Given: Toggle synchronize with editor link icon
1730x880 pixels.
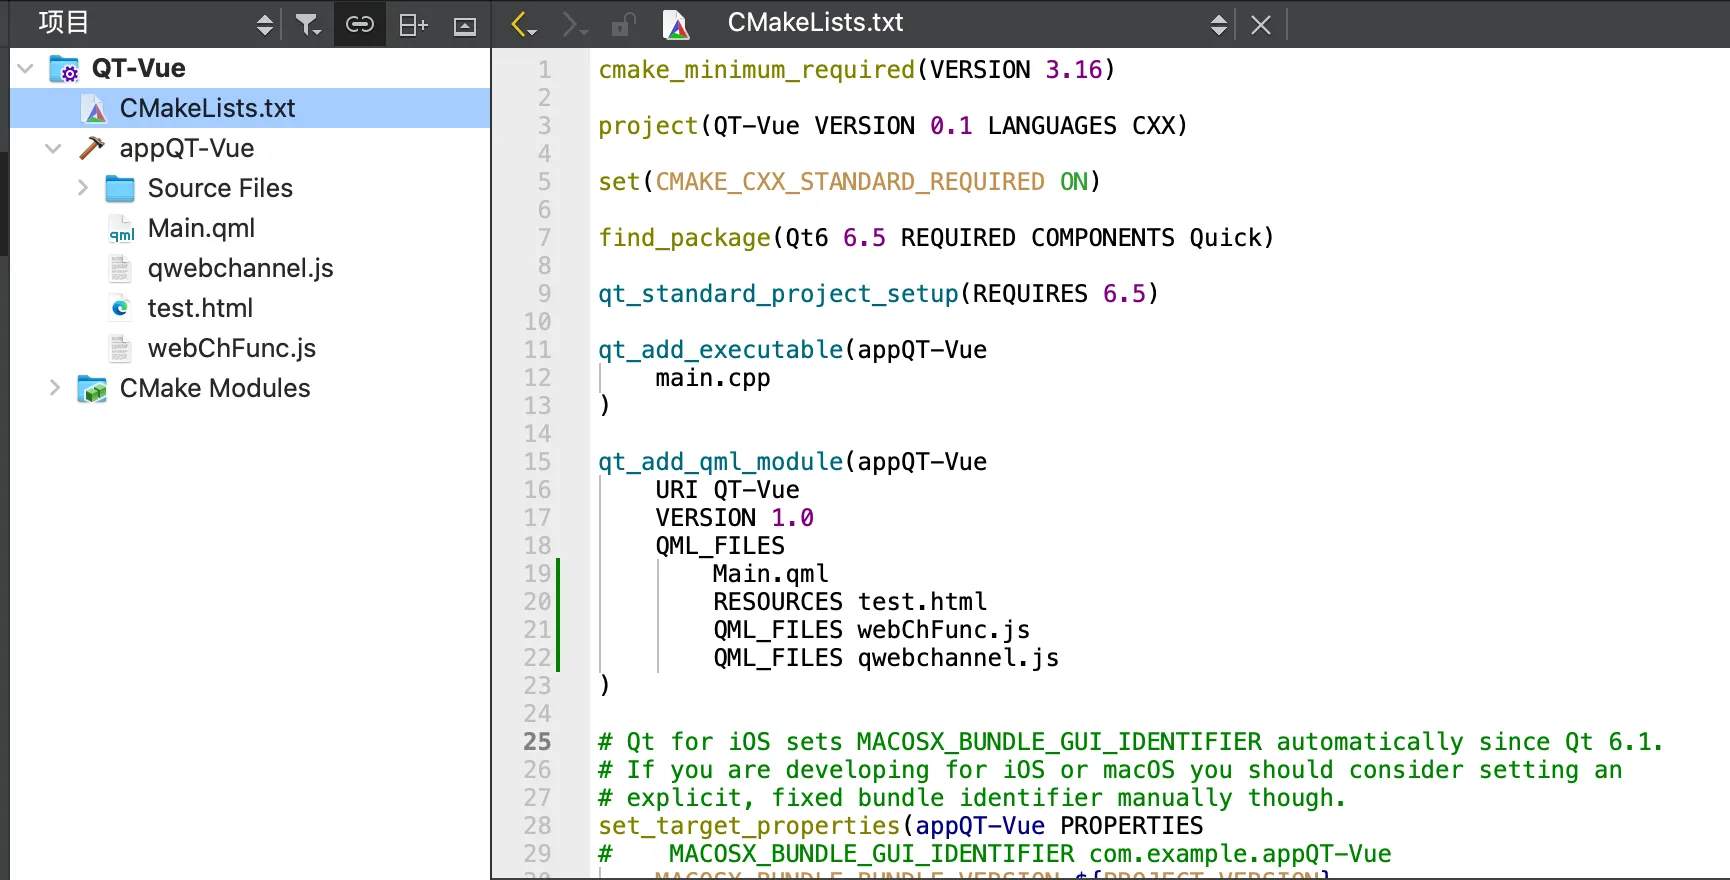Looking at the screenshot, I should pyautogui.click(x=360, y=24).
